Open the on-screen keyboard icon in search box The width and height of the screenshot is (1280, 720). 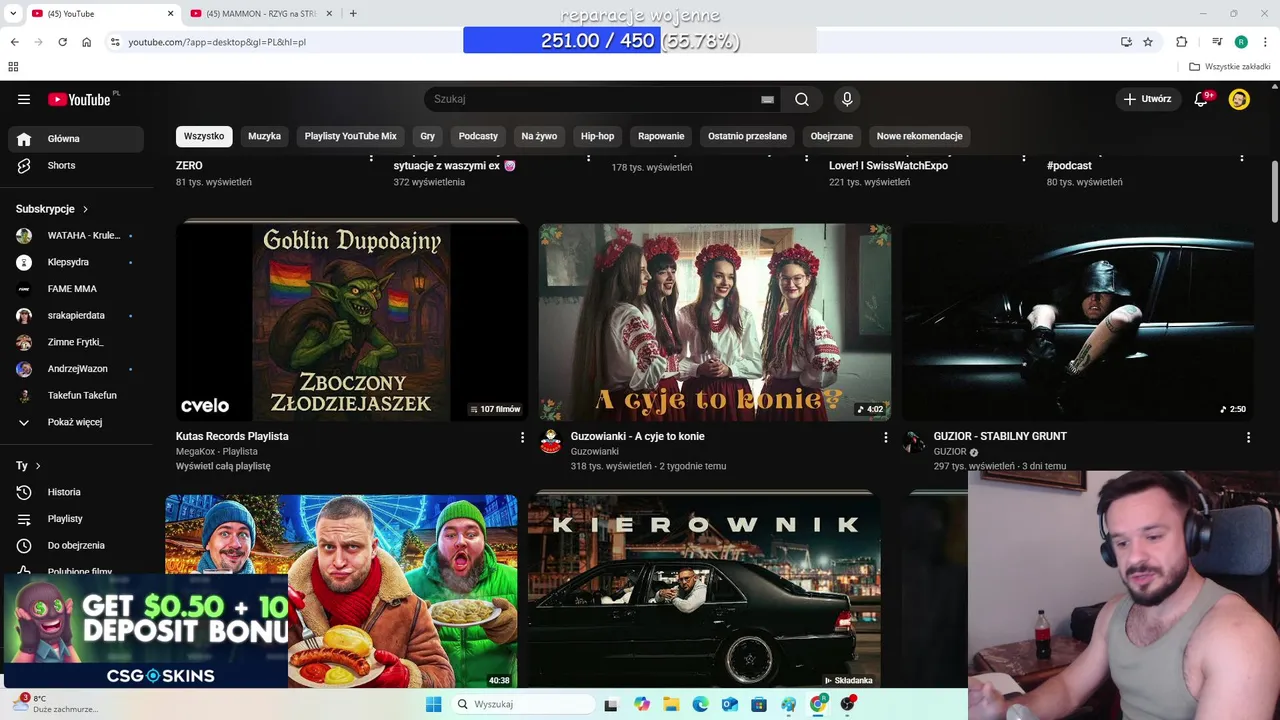[x=767, y=99]
